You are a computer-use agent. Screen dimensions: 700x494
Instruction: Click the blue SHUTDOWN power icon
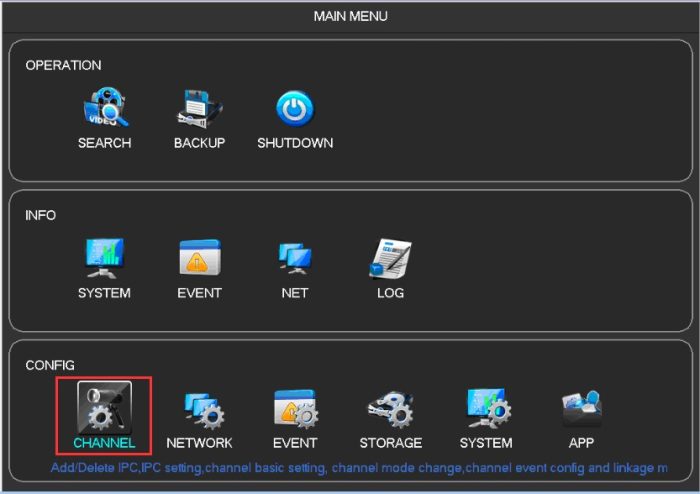point(295,109)
